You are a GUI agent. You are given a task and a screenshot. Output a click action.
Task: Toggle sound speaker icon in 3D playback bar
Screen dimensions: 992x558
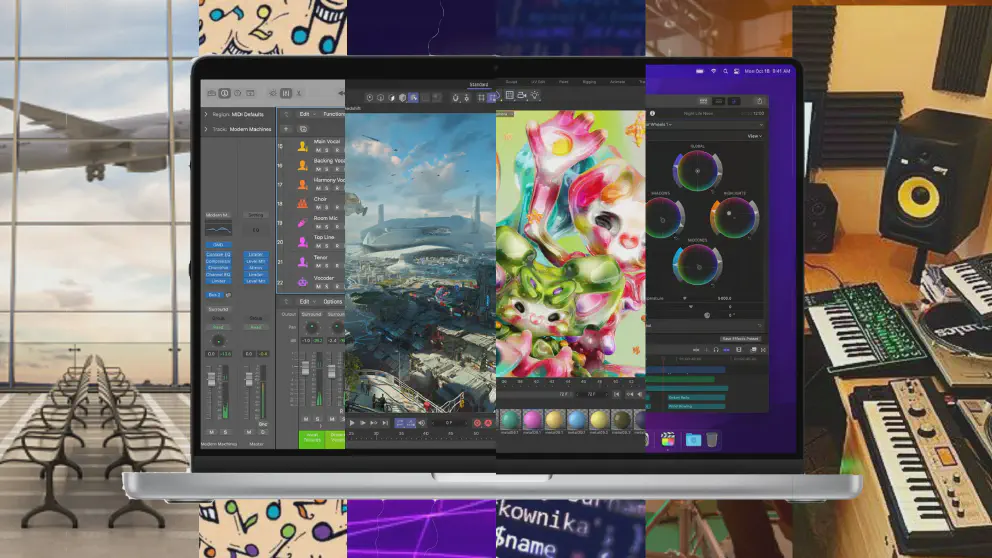tap(422, 423)
